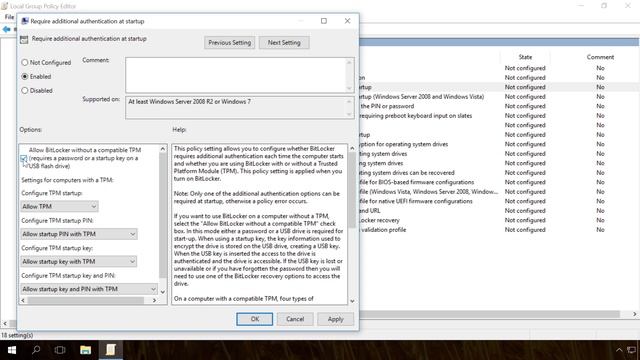Click the Options pane scroll right arrow
This screenshot has height=360, width=640.
click(x=154, y=300)
